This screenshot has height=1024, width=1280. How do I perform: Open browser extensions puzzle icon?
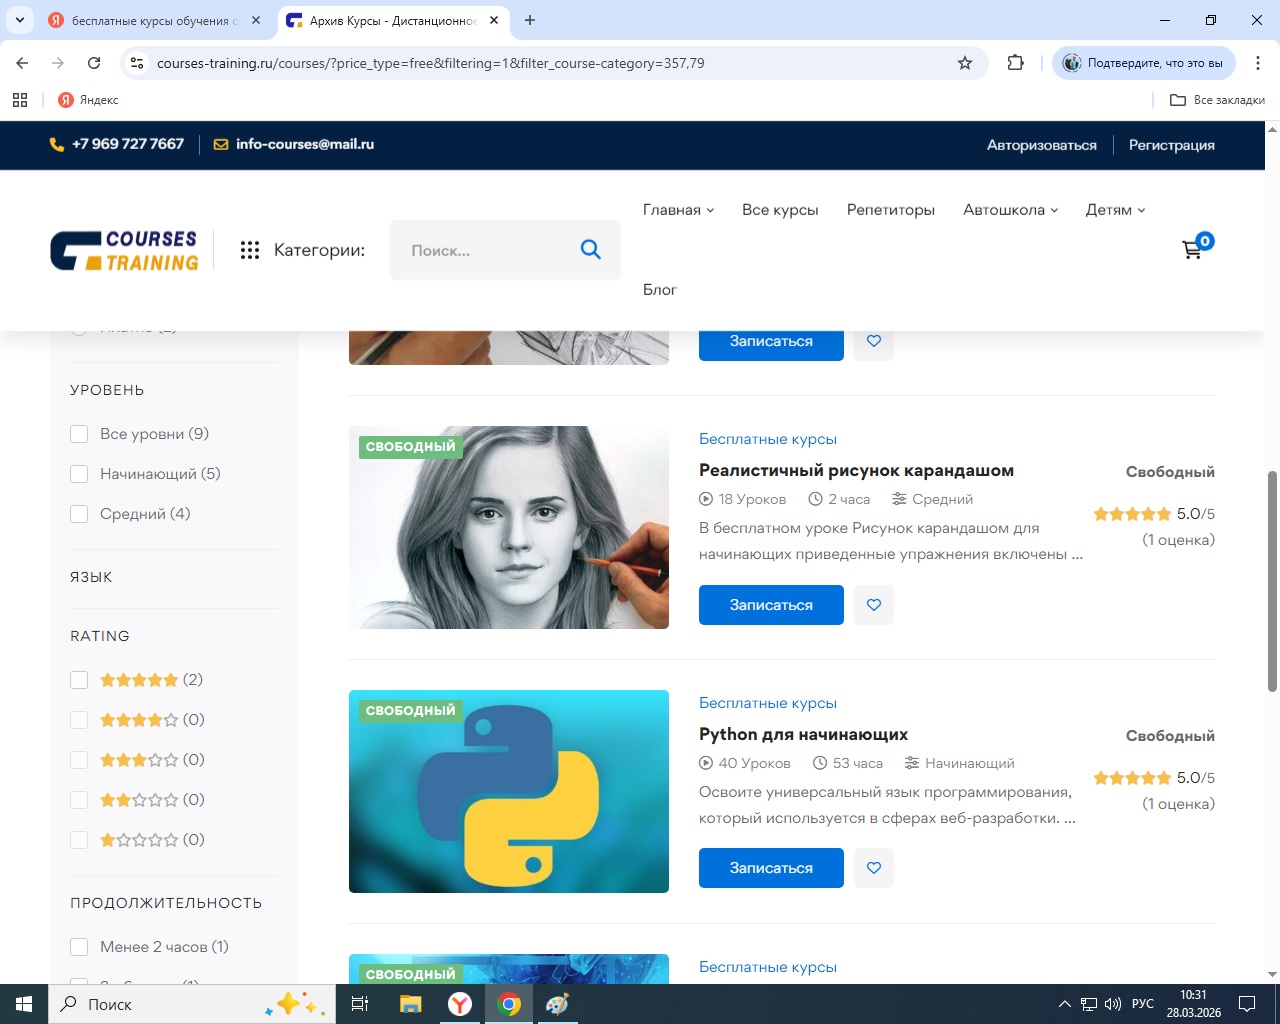[1016, 63]
